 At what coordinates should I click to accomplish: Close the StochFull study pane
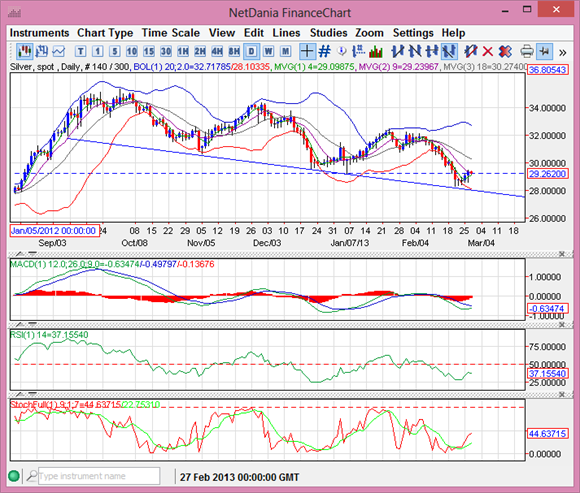(562, 395)
